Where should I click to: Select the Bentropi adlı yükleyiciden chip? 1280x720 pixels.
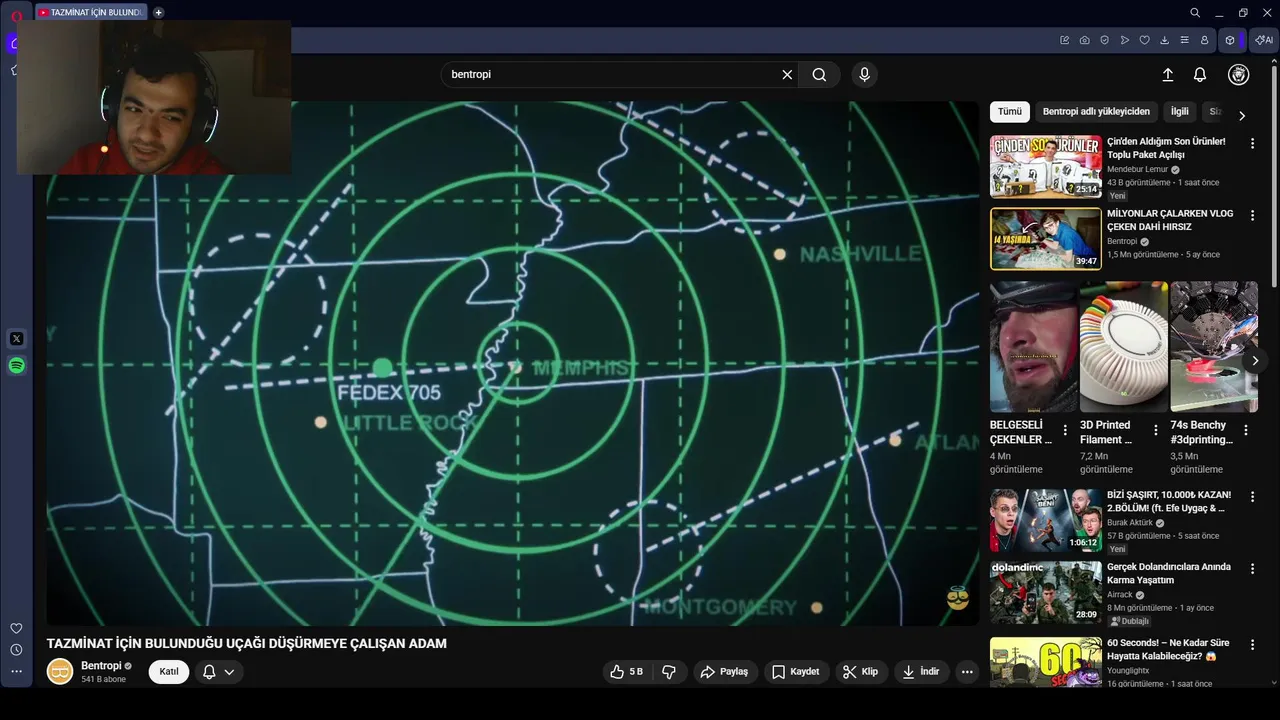[x=1096, y=112]
